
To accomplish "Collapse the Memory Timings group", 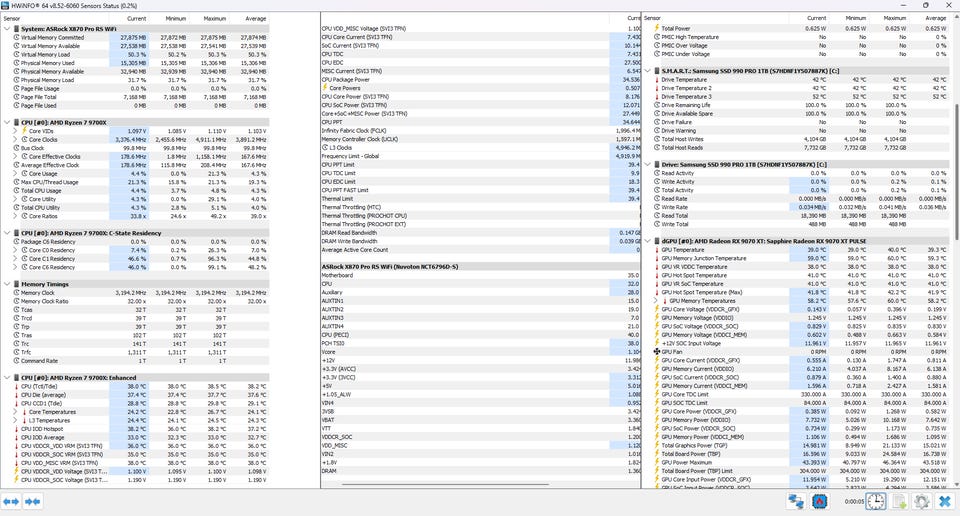I will [7, 284].
